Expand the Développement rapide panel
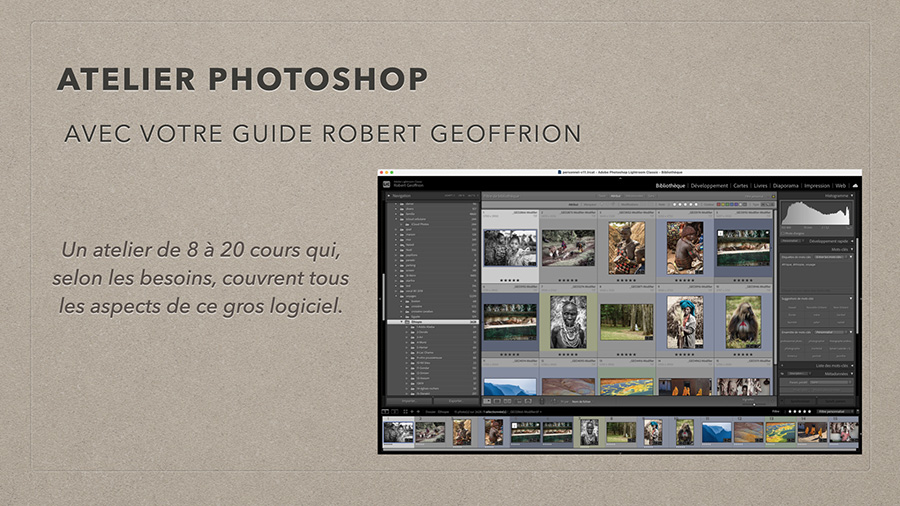 pyautogui.click(x=853, y=241)
